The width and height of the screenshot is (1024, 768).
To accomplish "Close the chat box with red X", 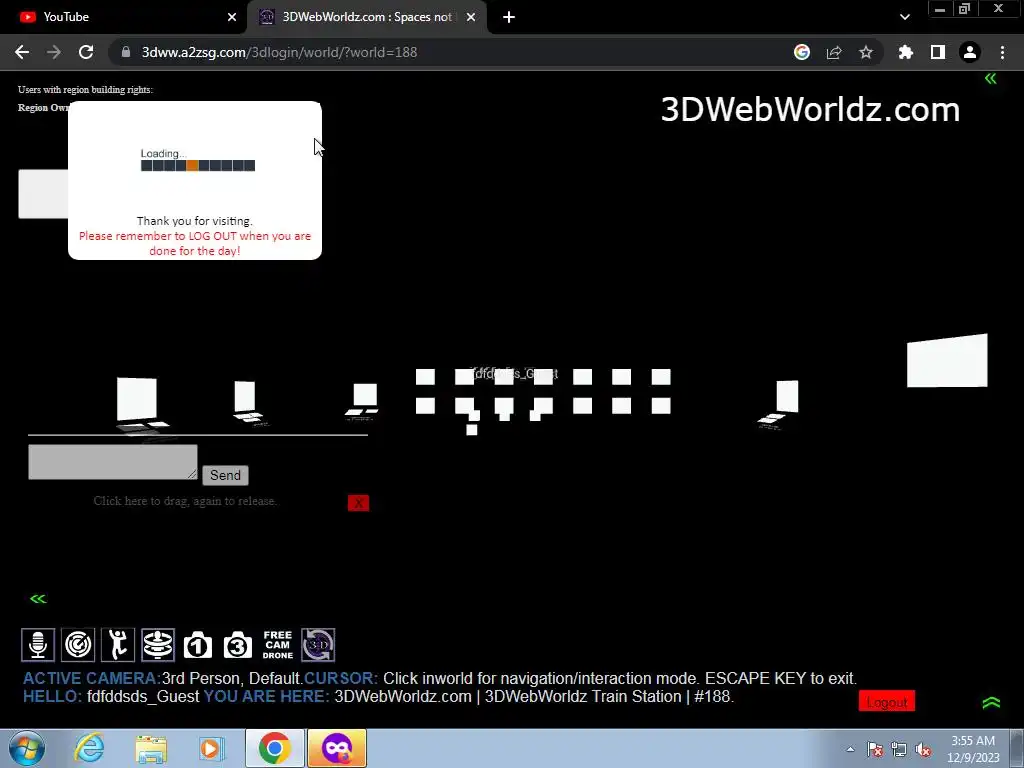I will click(358, 503).
